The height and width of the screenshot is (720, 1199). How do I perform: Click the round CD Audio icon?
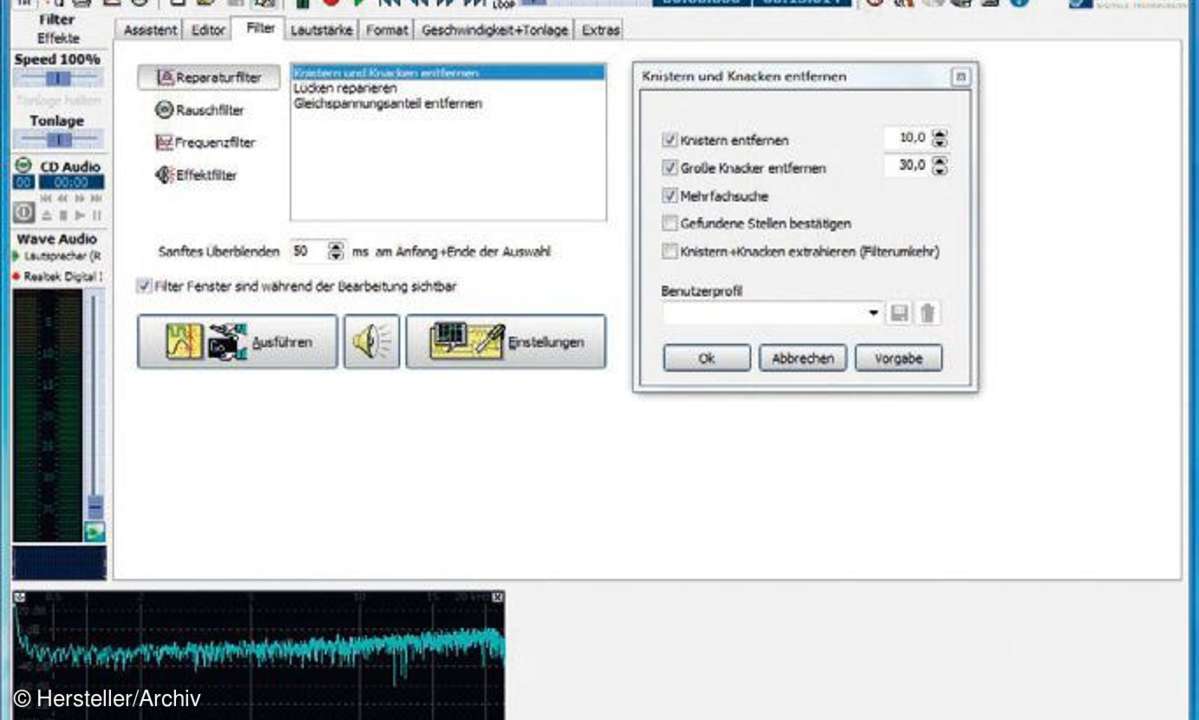click(24, 165)
